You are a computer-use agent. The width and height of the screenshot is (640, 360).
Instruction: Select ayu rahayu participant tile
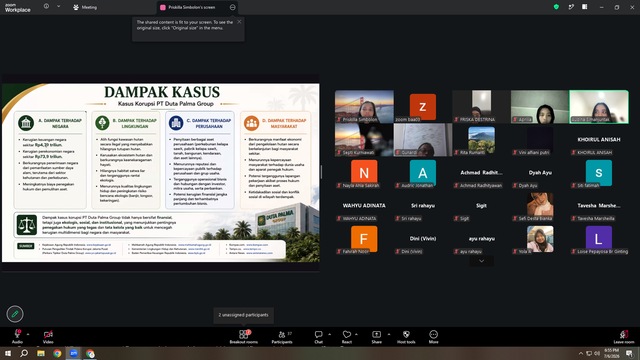click(481, 239)
